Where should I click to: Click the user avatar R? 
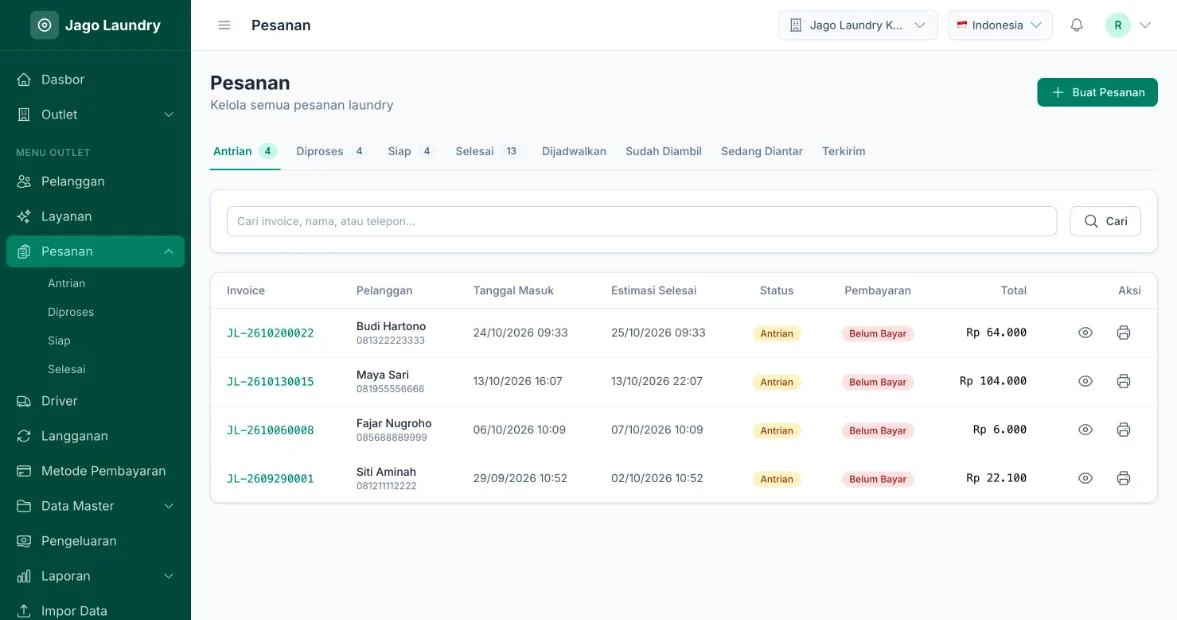point(1118,25)
